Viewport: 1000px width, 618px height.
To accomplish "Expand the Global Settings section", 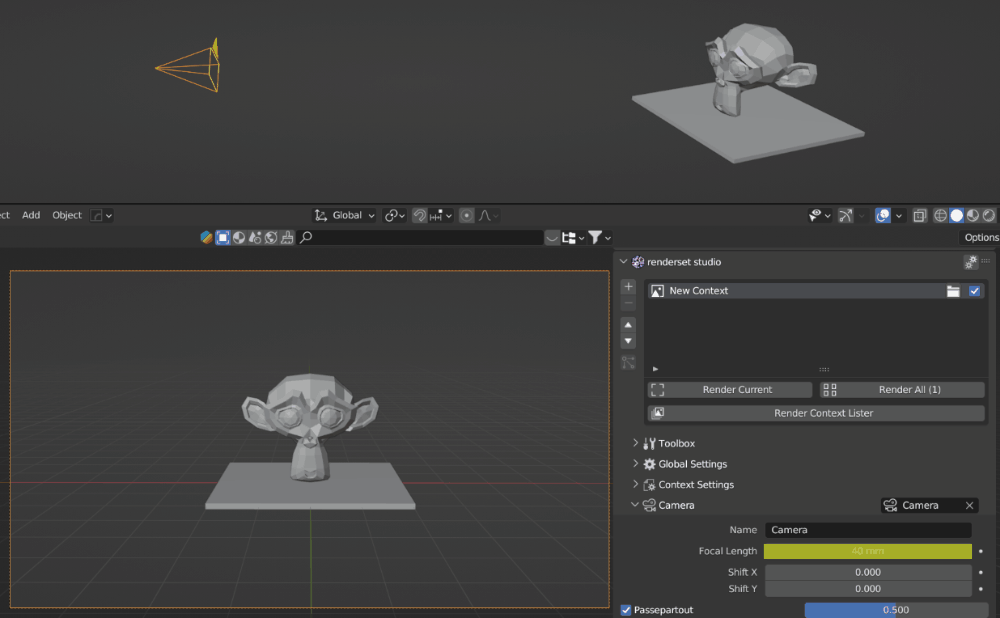I will (x=692, y=464).
